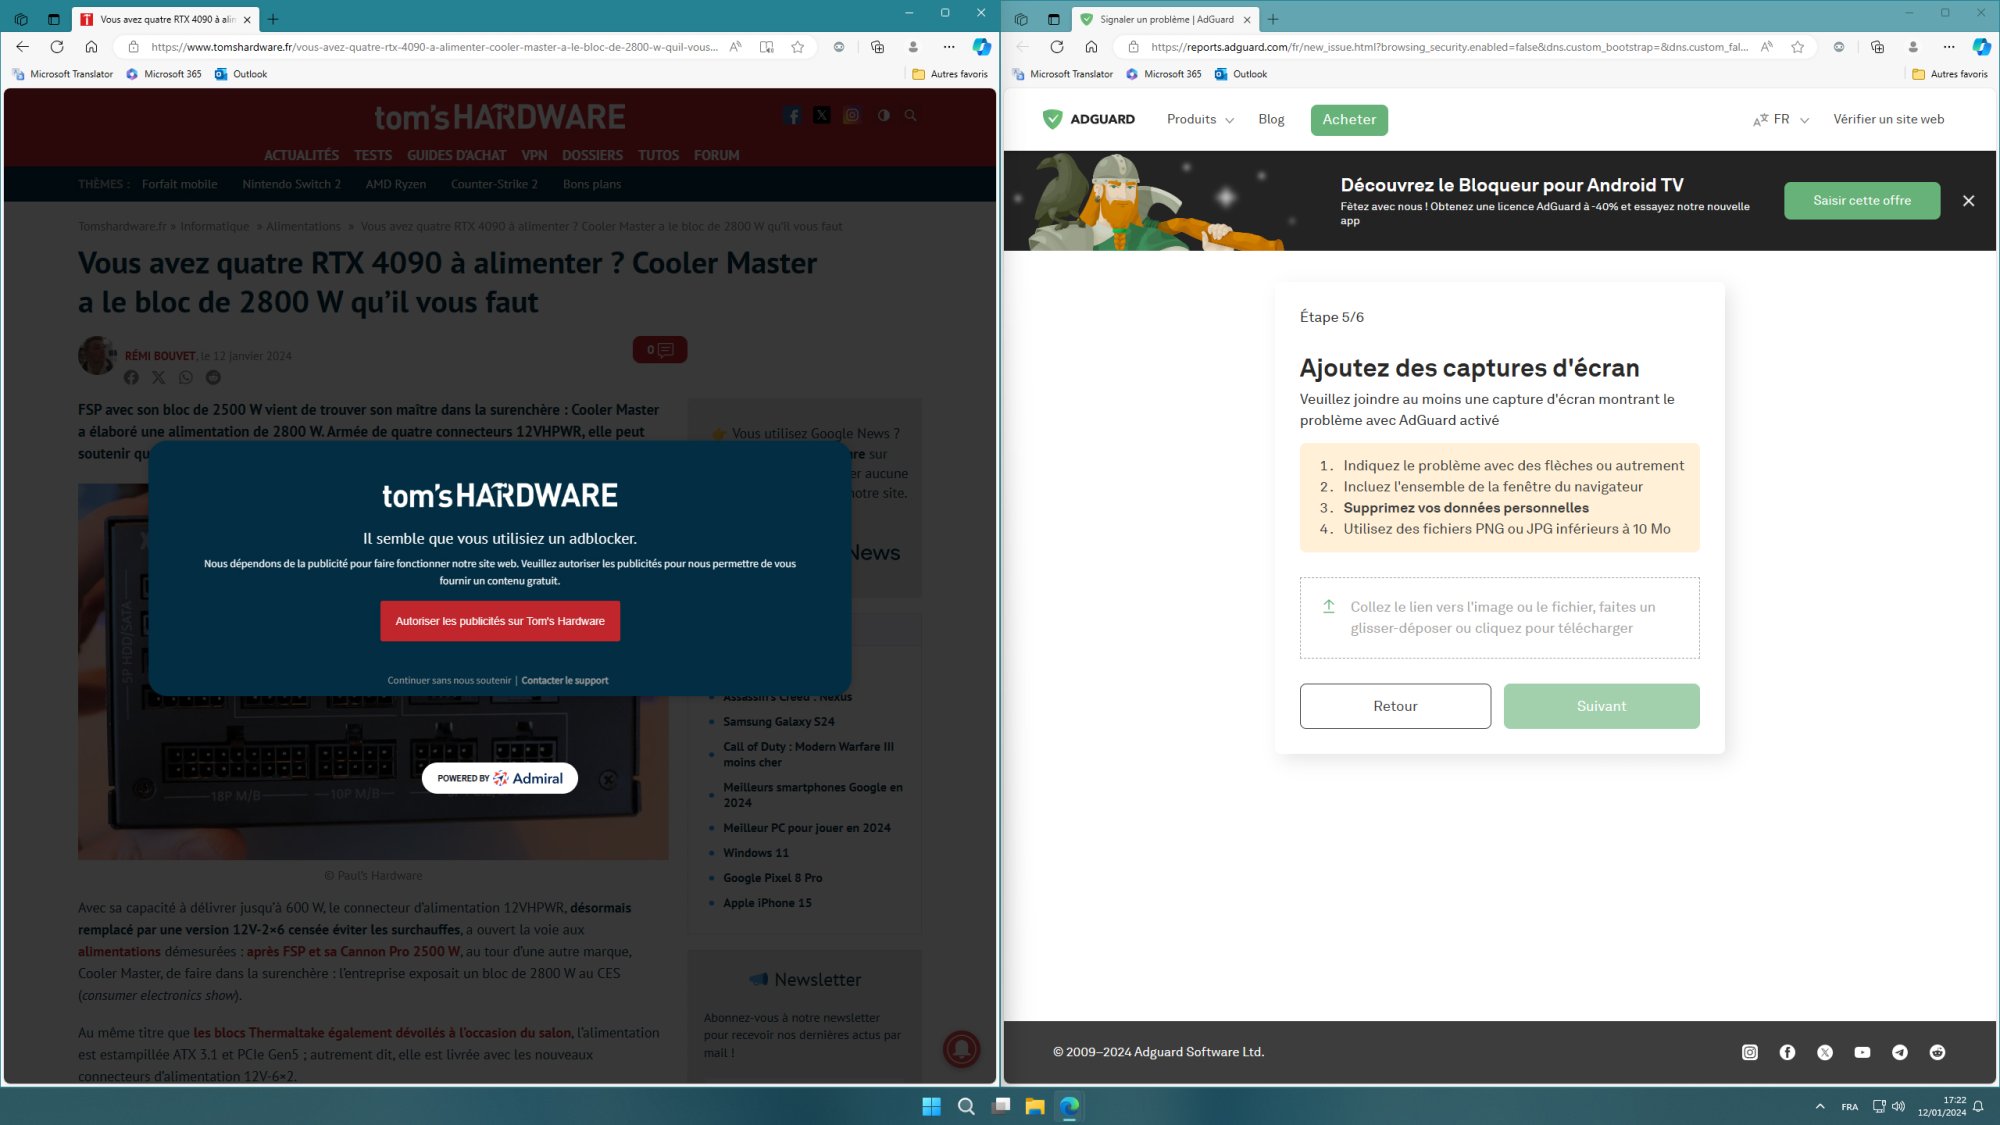Viewport: 2000px width, 1125px height.
Task: Open the search magnifier on Tom's Hardware
Action: (910, 115)
